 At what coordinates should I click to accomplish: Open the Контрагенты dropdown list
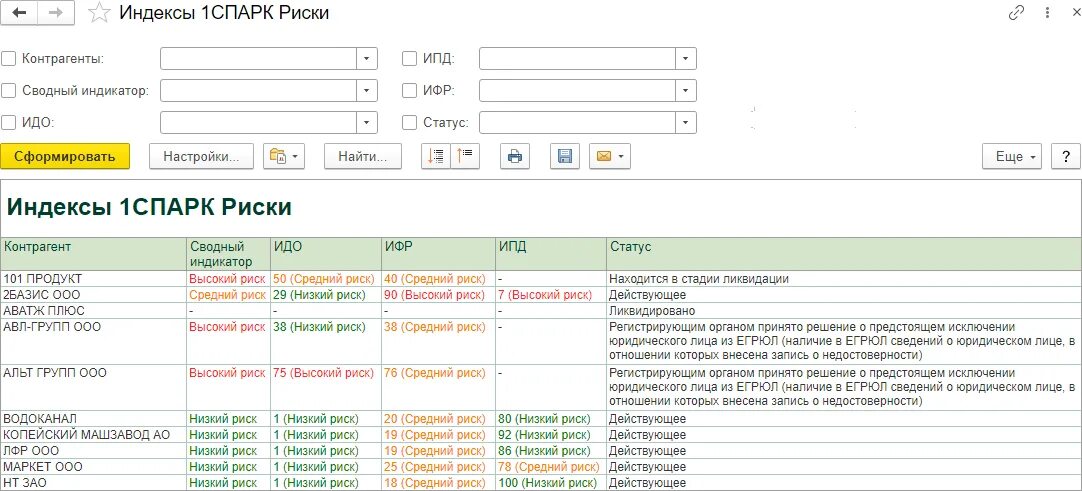(x=367, y=59)
